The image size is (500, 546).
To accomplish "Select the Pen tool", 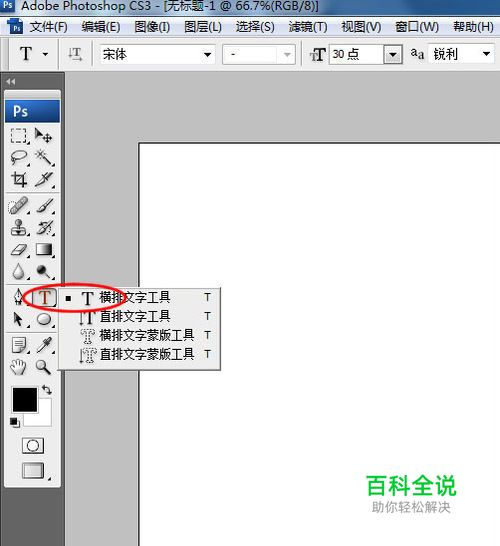I will [18, 298].
